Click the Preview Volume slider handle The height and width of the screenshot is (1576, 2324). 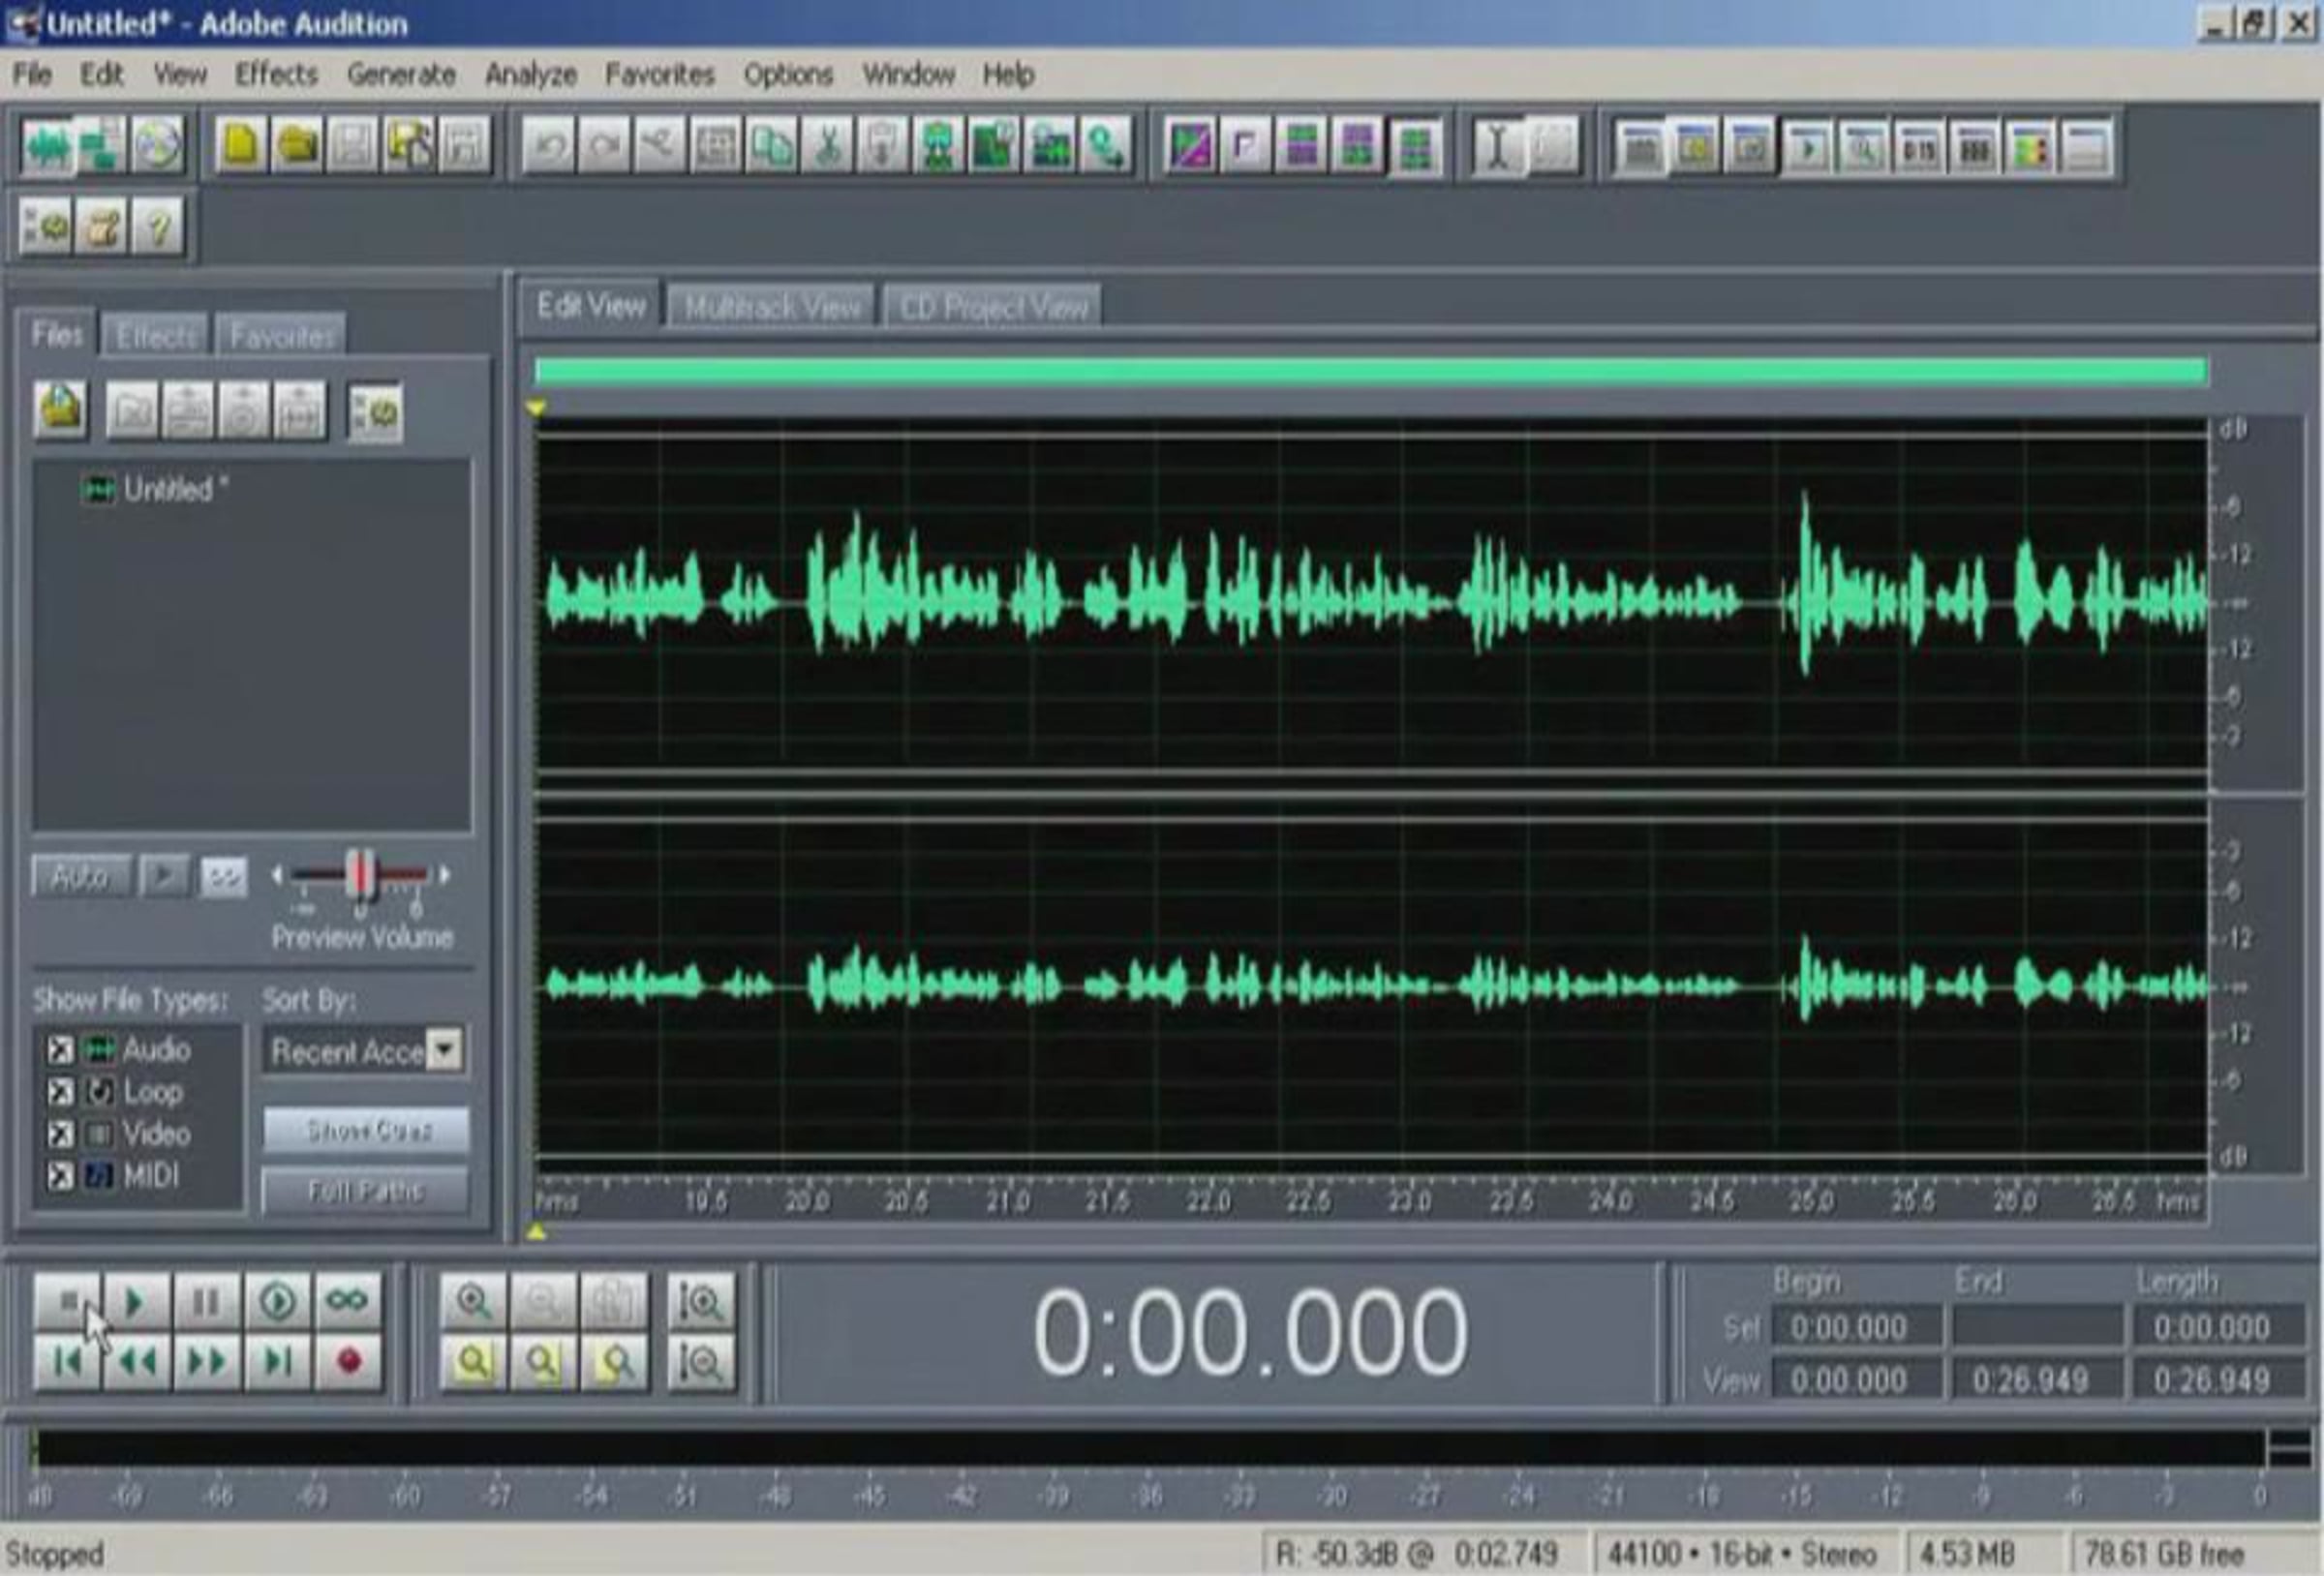[x=361, y=875]
